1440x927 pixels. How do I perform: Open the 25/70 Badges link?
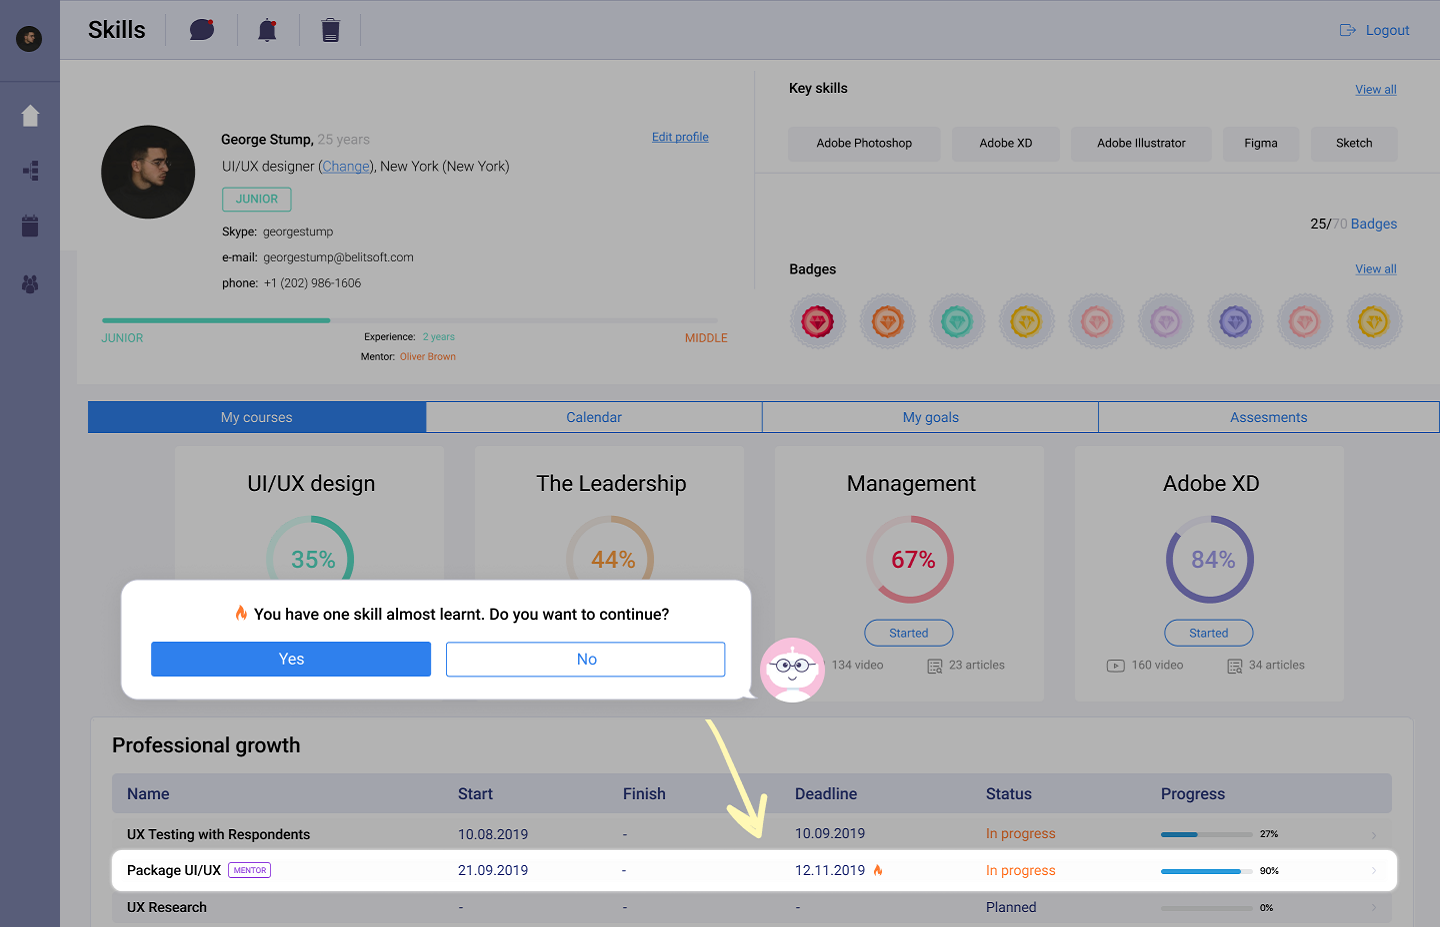click(x=1354, y=224)
